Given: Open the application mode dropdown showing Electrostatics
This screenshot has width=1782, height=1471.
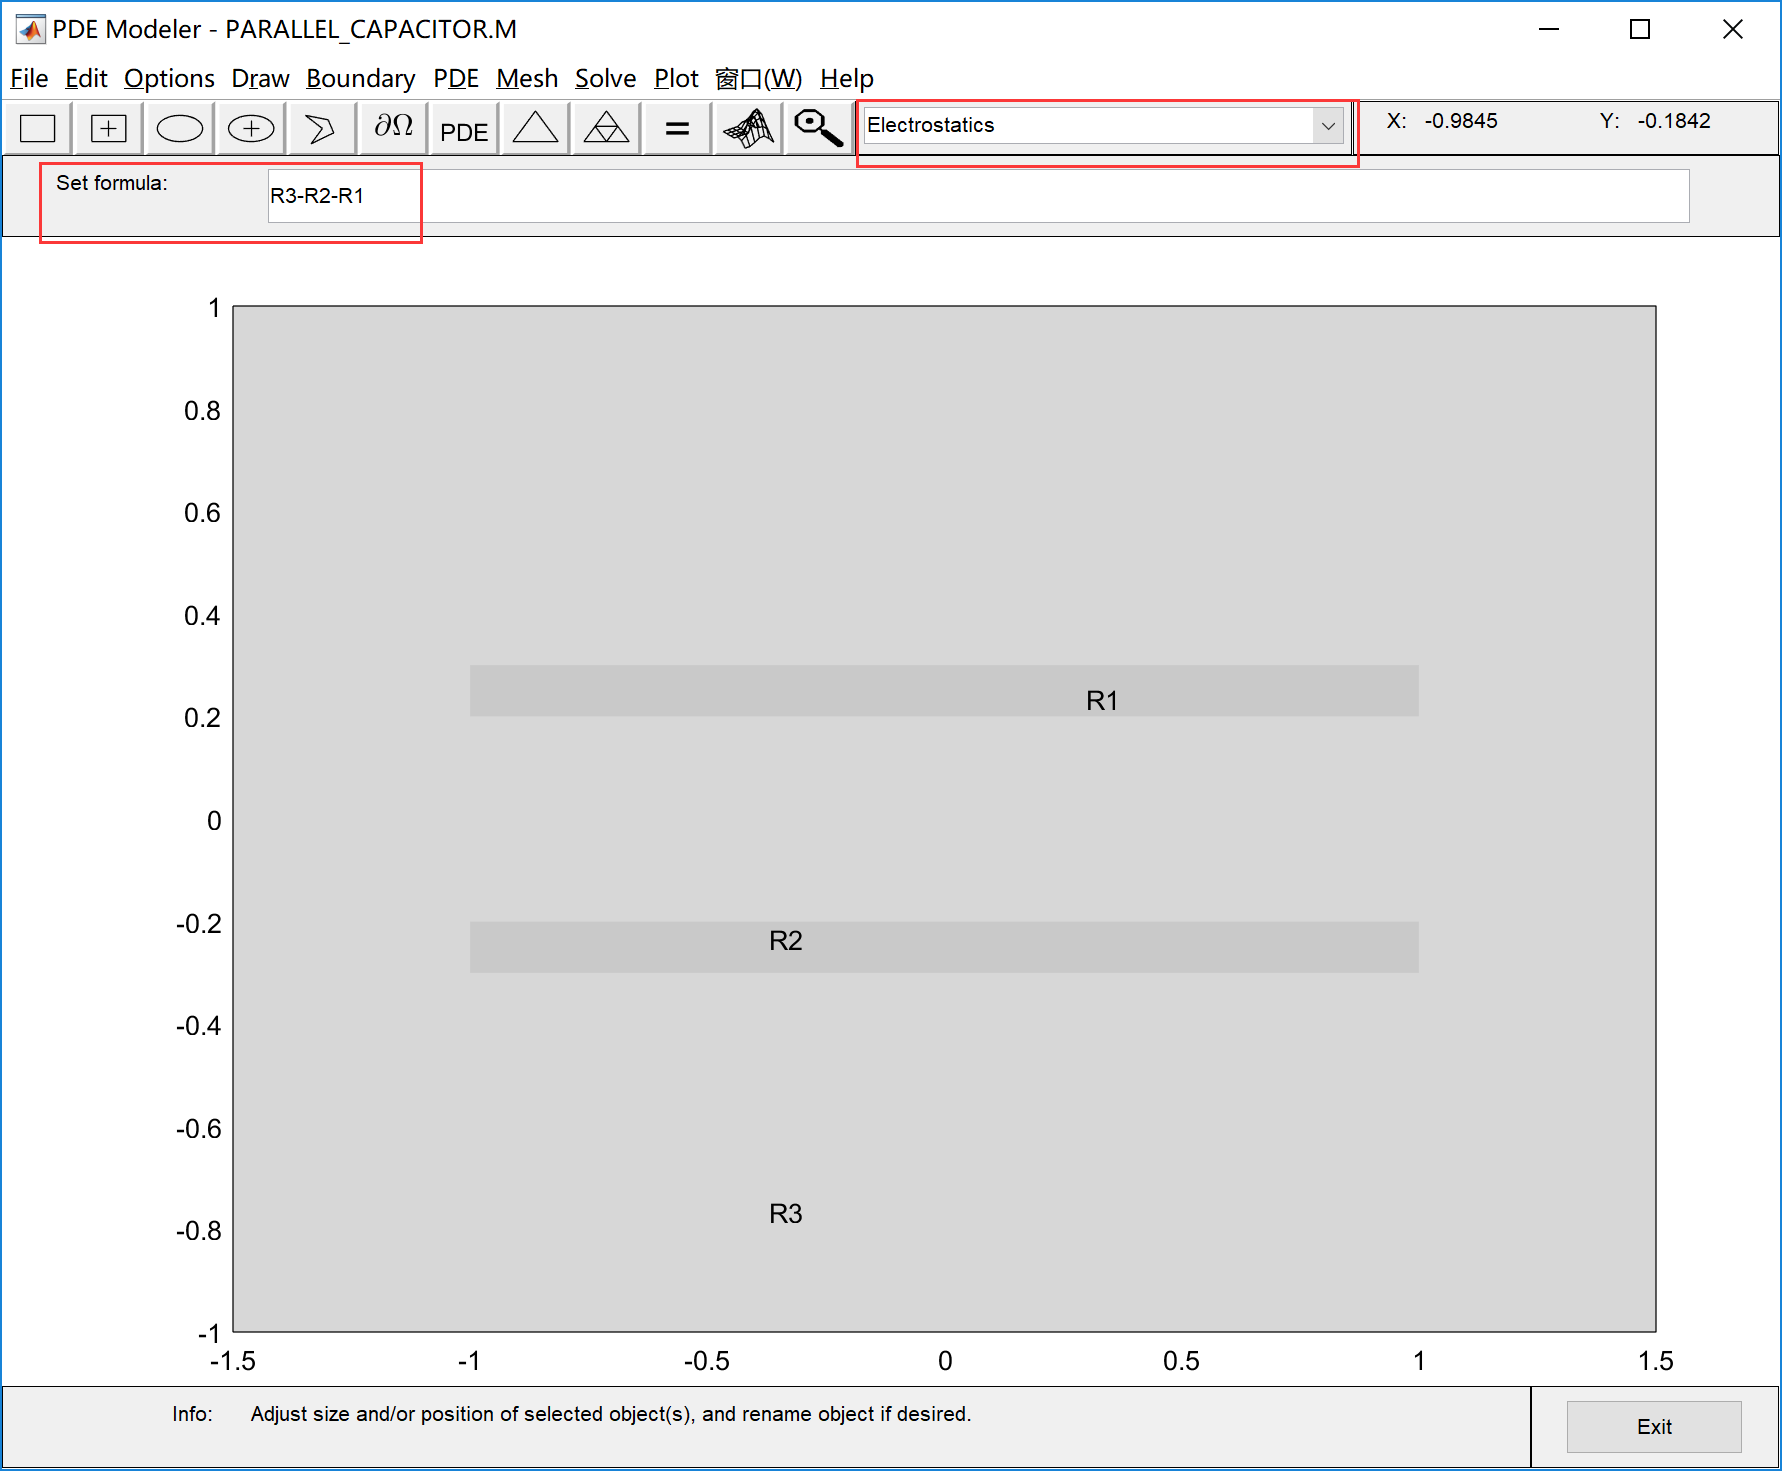Looking at the screenshot, I should point(1329,125).
